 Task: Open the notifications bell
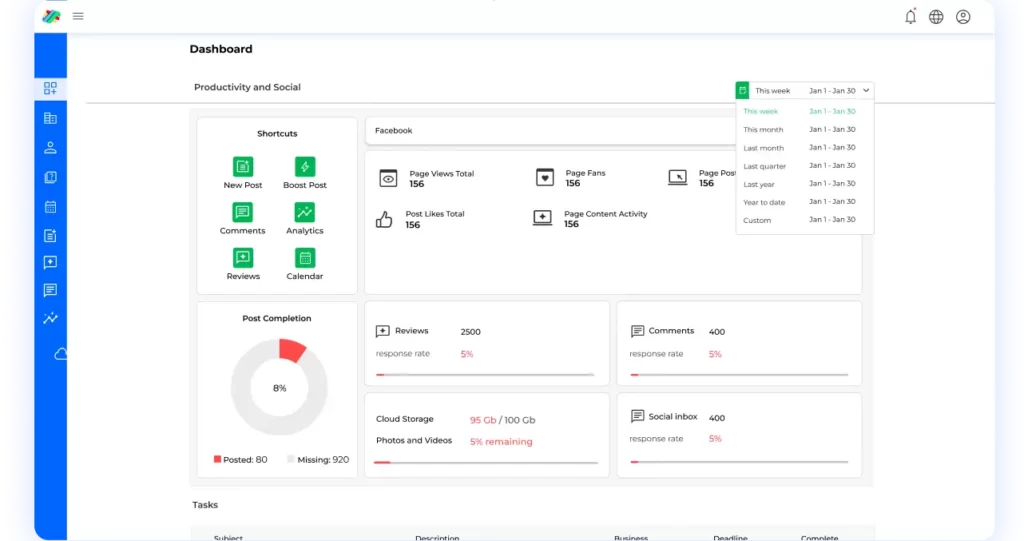tap(910, 17)
